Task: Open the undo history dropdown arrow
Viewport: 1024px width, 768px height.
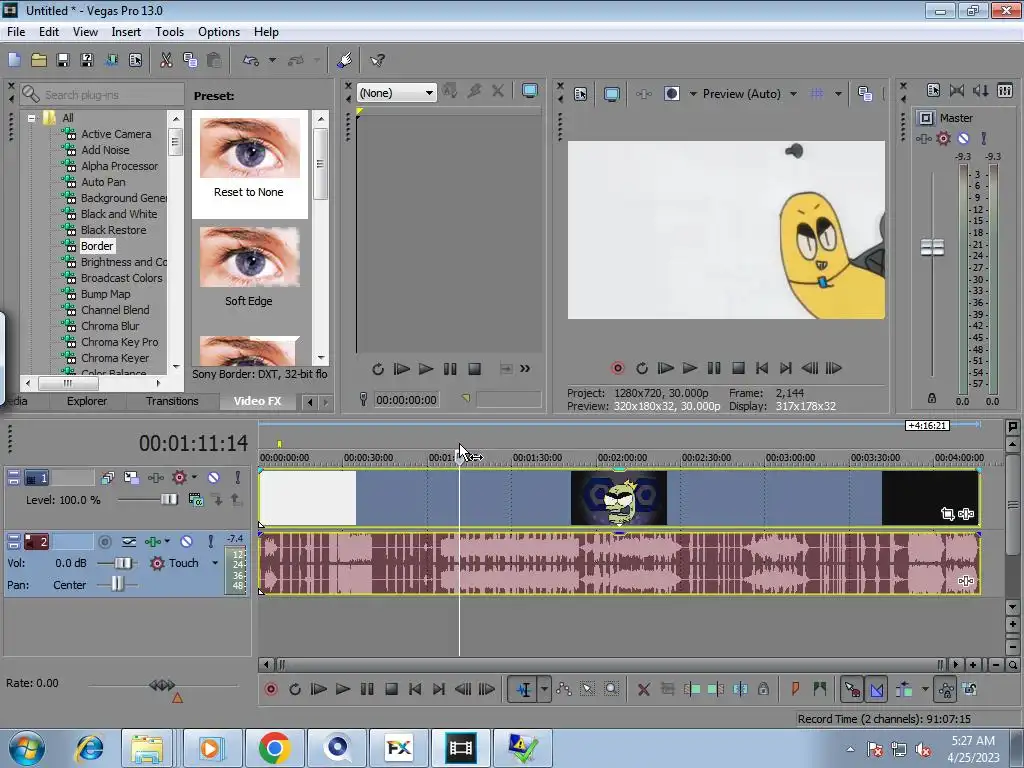Action: pos(272,60)
